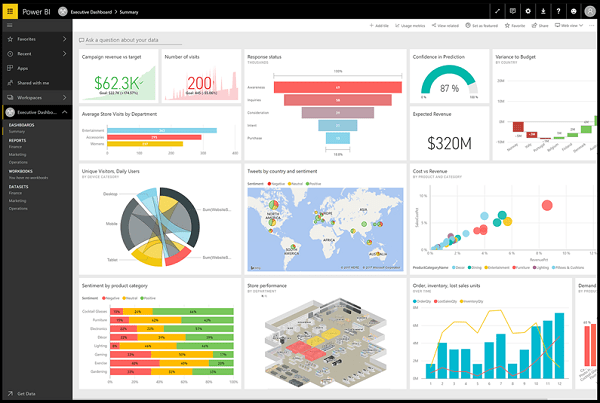Open the Number of visits tile
Image resolution: width=600 pixels, height=403 pixels.
[x=201, y=76]
